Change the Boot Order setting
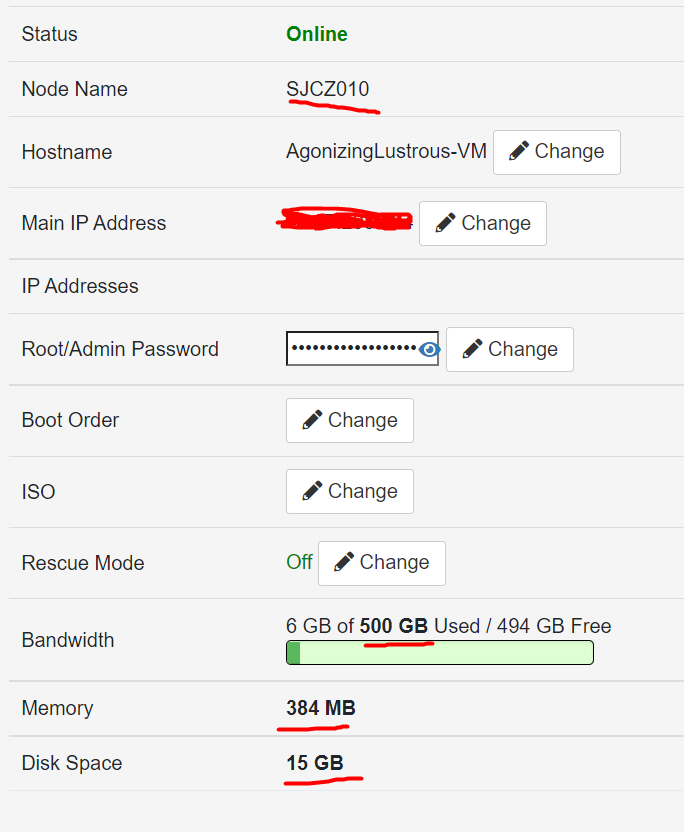The height and width of the screenshot is (832, 684). click(x=350, y=420)
